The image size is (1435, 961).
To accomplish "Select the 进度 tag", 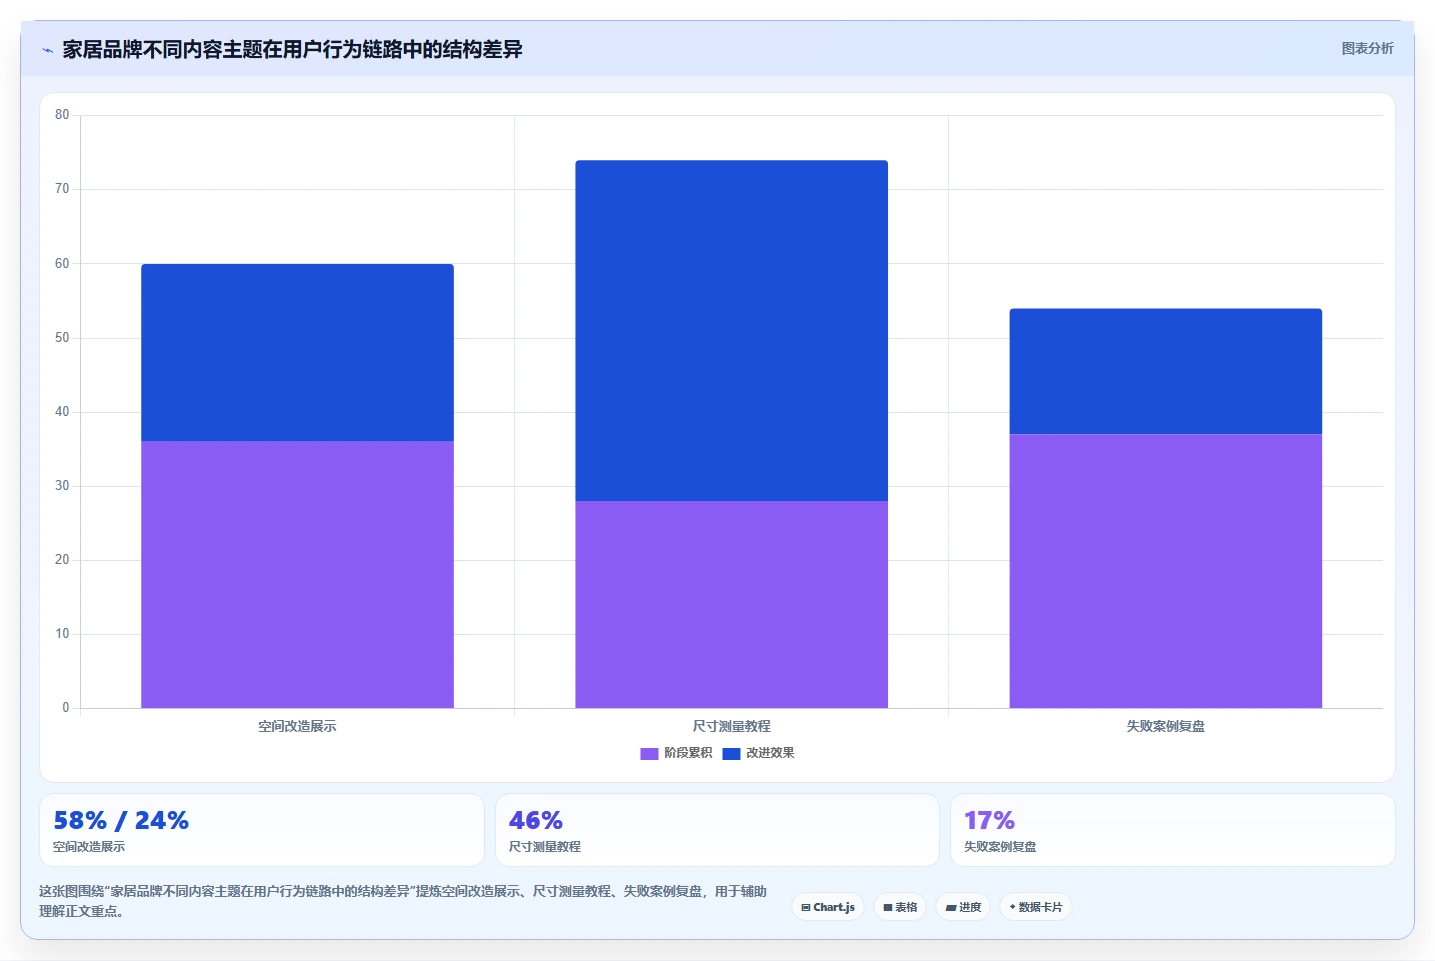I will click(963, 907).
